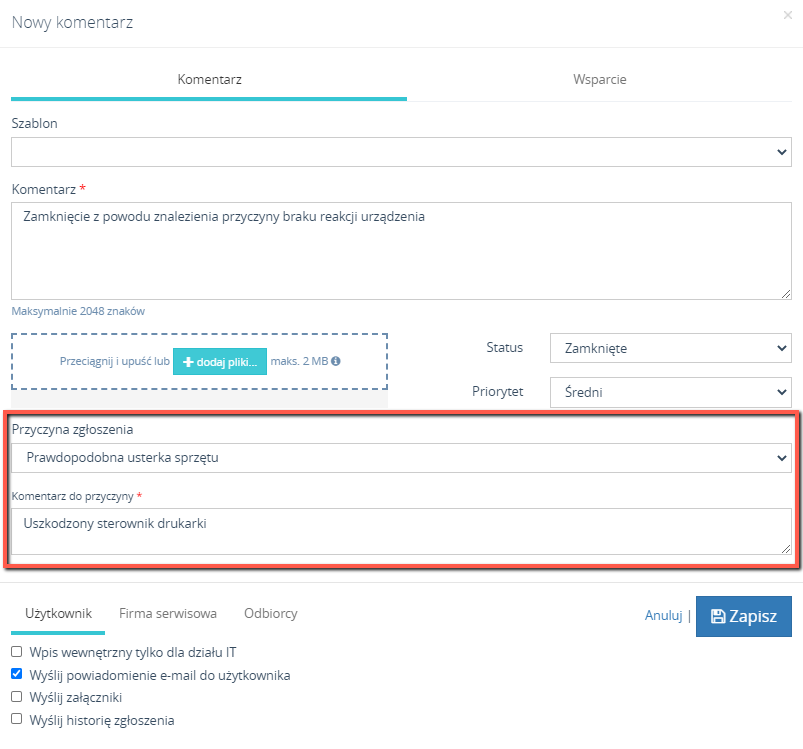Check the Wyślij załączniki option

click(17, 697)
